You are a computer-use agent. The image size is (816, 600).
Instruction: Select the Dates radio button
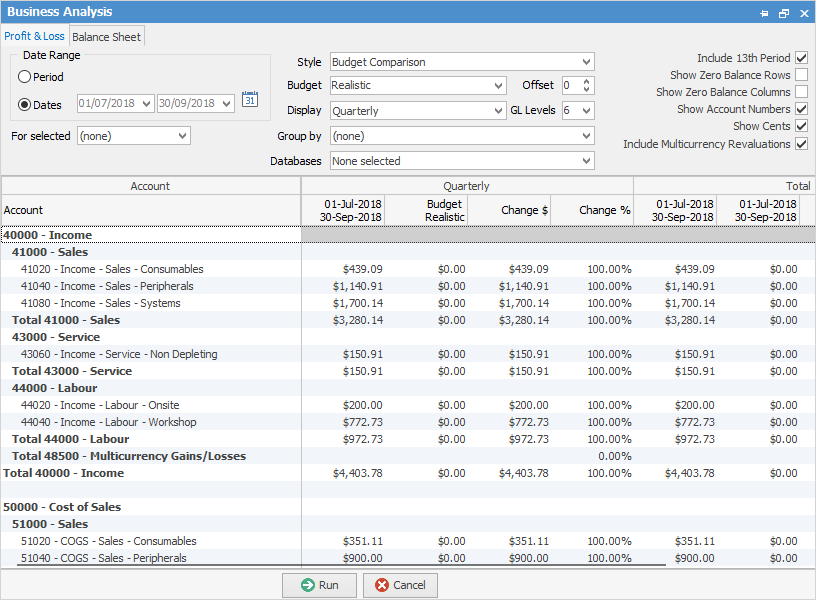(24, 104)
